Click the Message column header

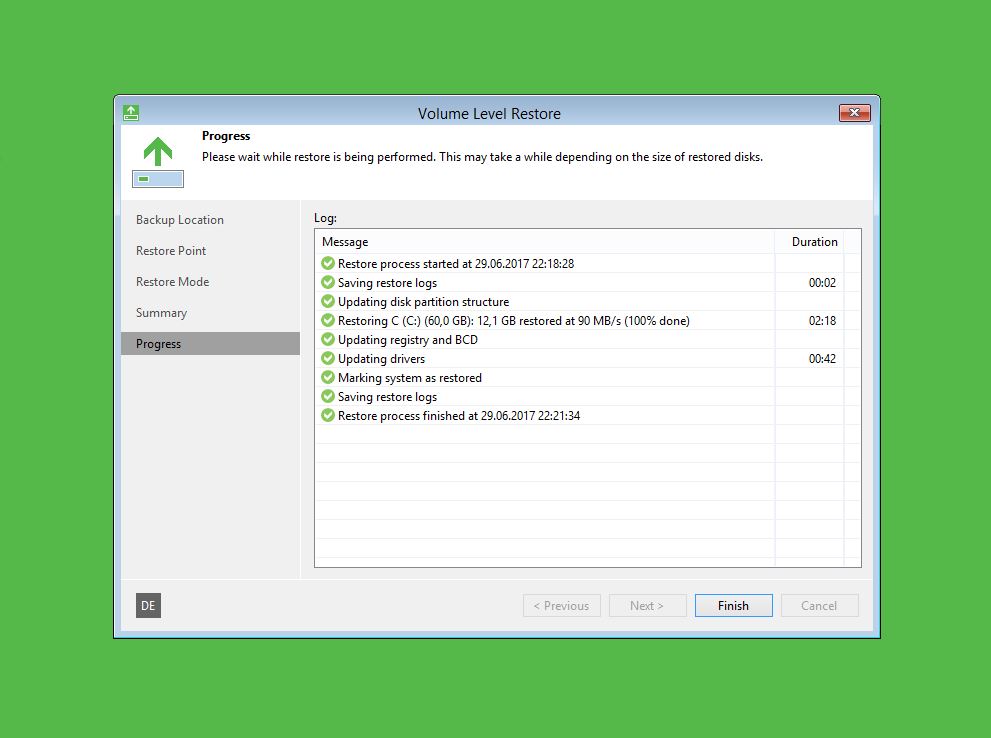point(345,242)
